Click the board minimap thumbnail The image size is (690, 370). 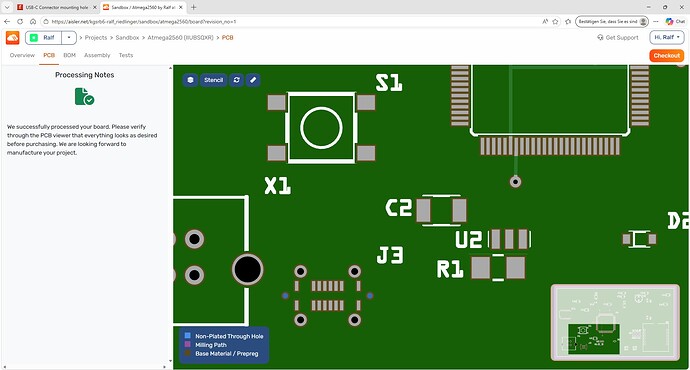coord(616,322)
